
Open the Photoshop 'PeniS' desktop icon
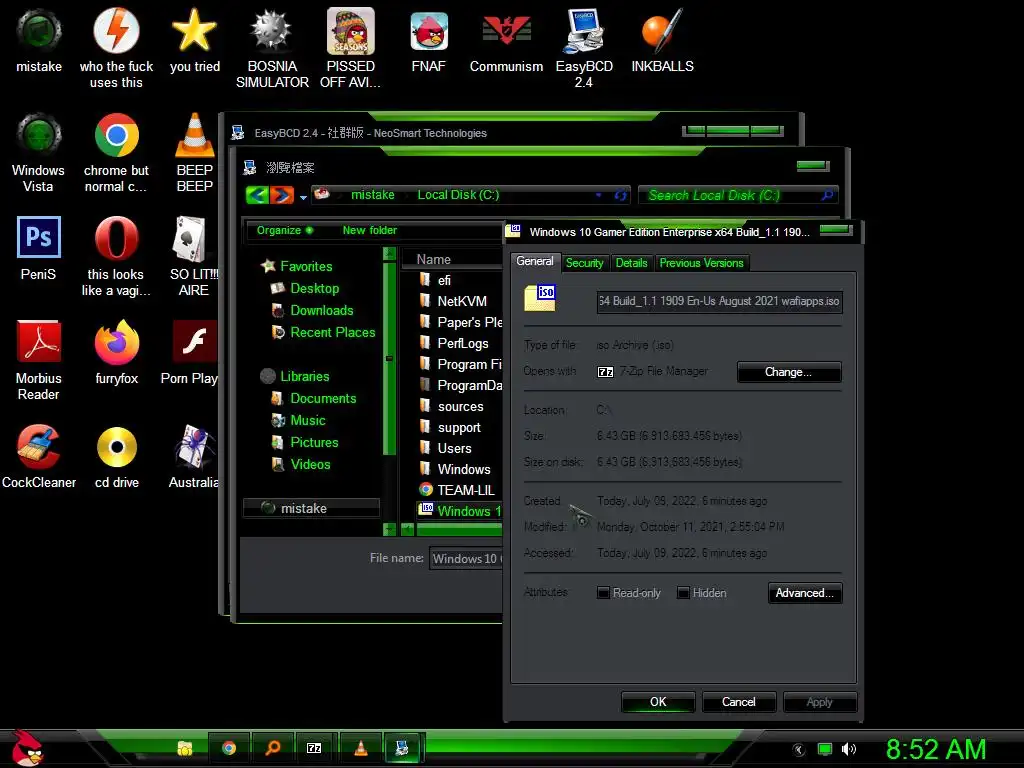(x=39, y=248)
